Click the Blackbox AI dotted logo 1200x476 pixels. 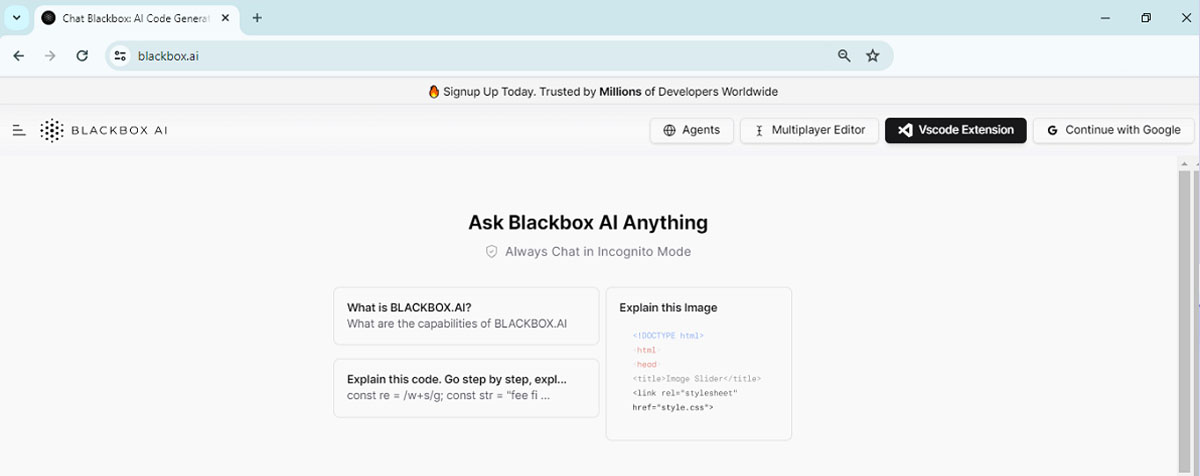51,130
